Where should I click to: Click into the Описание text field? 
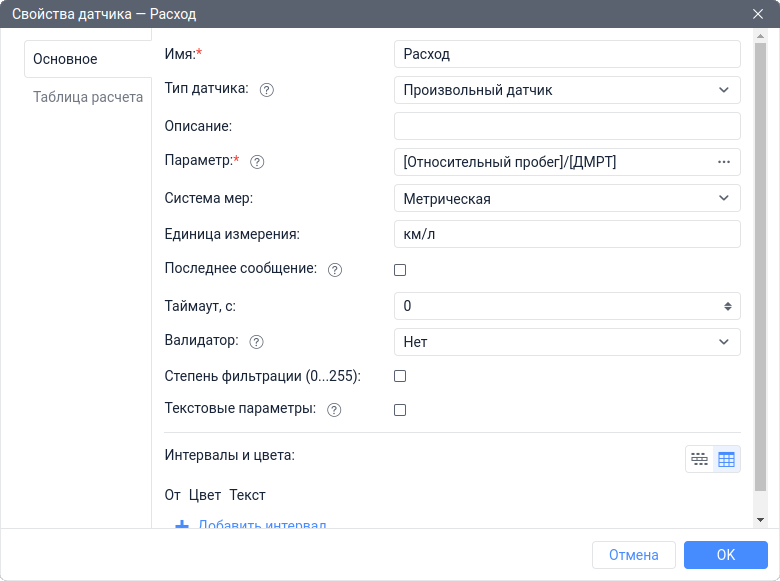(x=567, y=126)
